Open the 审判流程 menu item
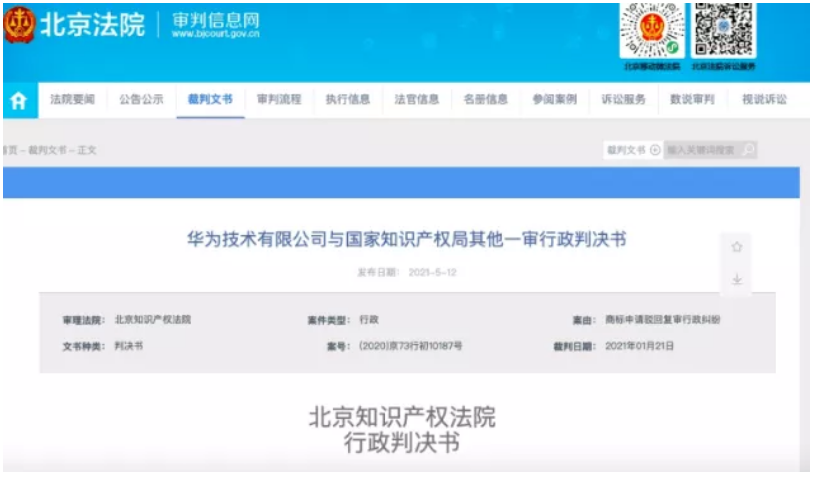This screenshot has height=477, width=814. tap(279, 99)
